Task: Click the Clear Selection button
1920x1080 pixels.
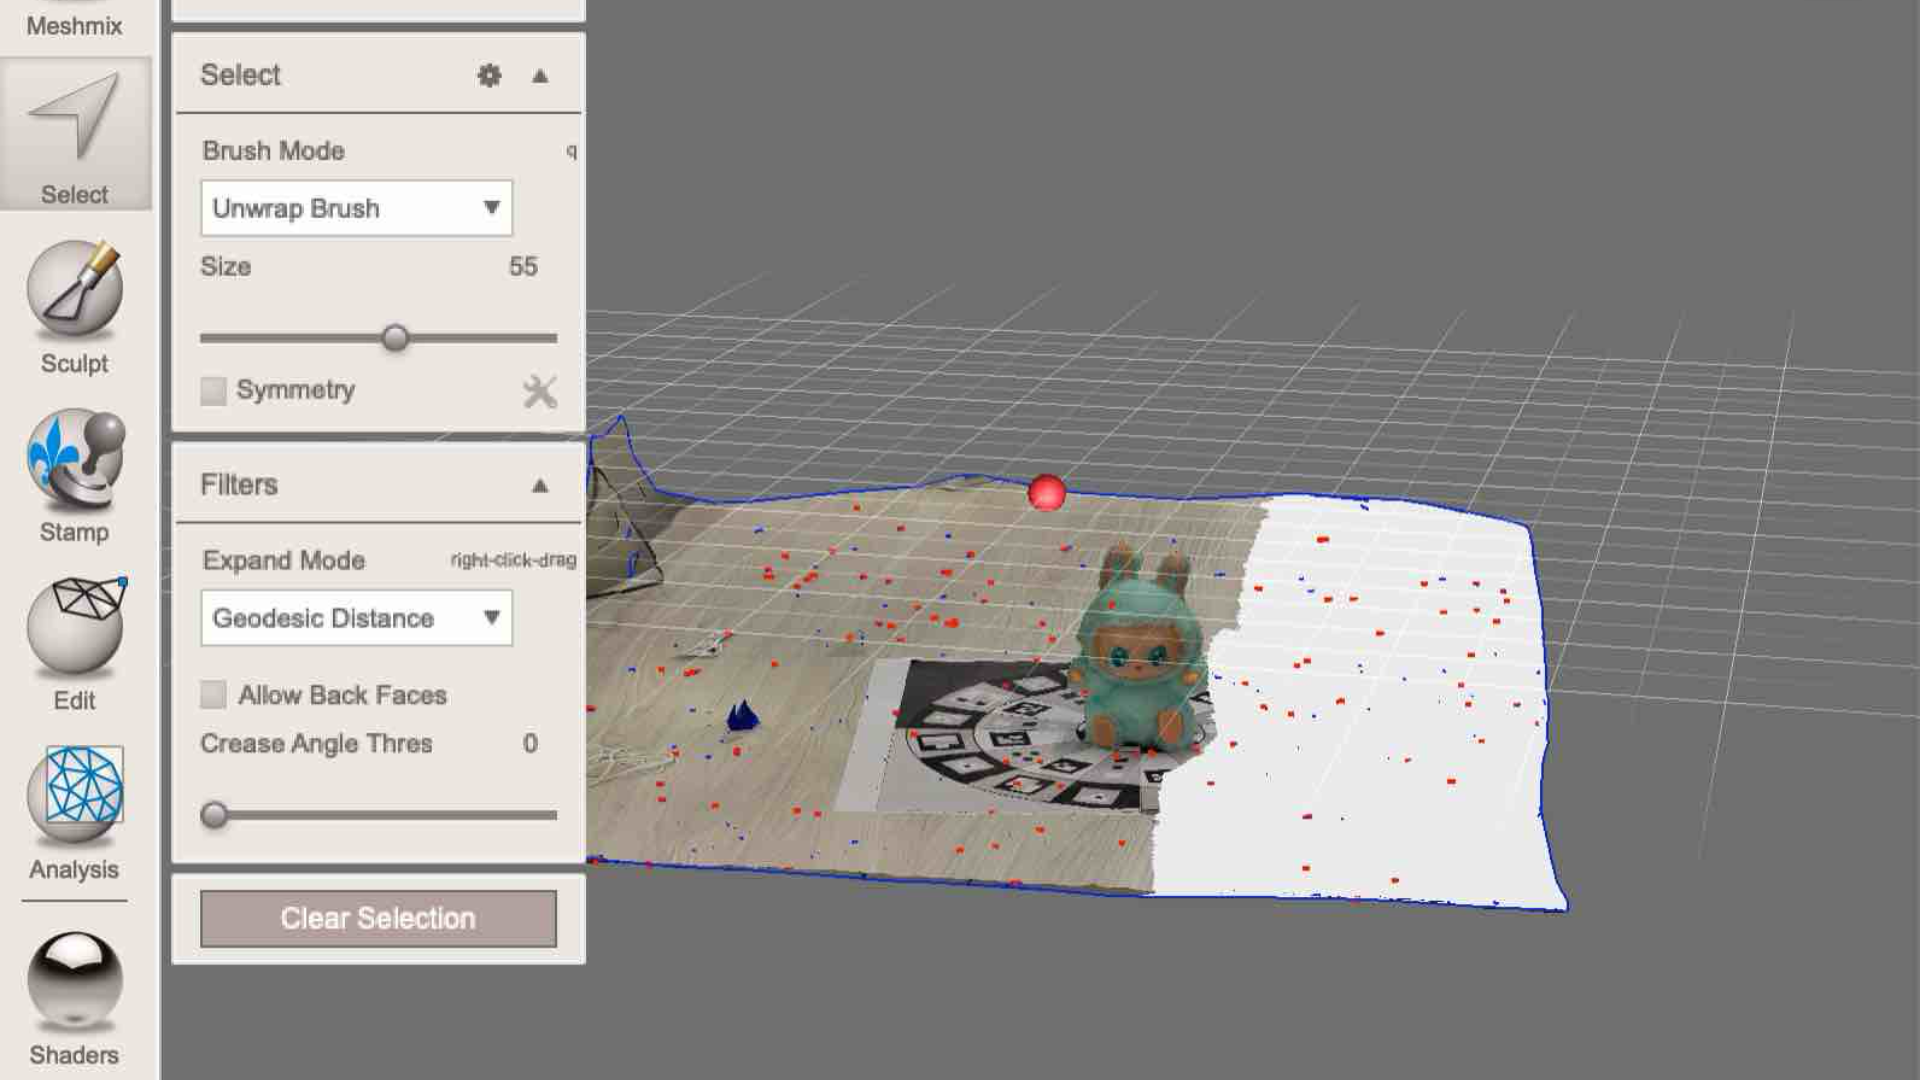Action: click(x=378, y=918)
